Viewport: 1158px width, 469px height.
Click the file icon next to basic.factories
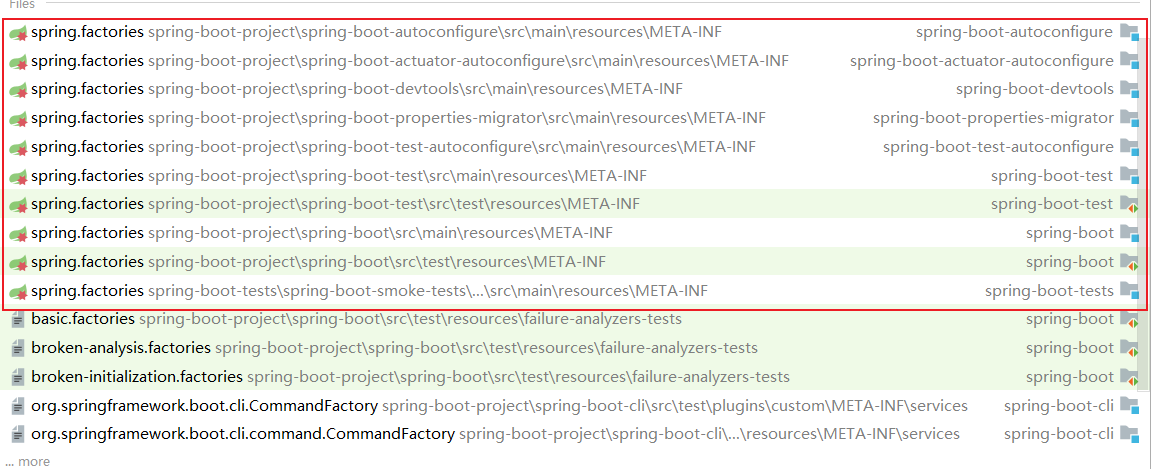[18, 320]
